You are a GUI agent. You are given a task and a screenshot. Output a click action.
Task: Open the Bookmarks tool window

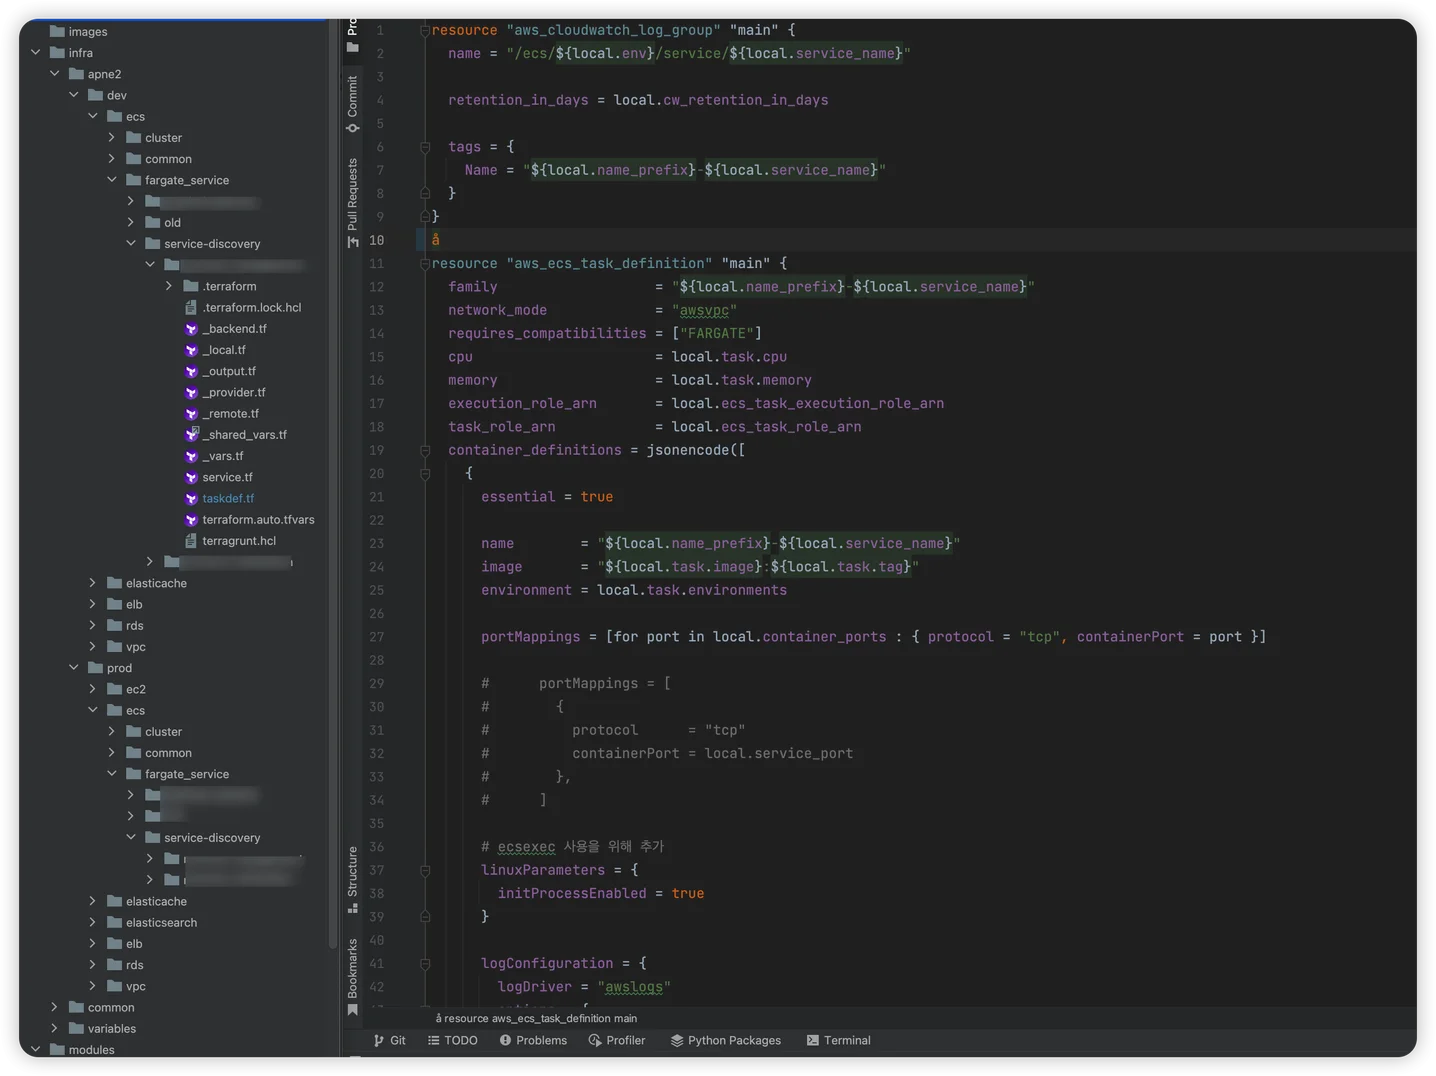352,977
